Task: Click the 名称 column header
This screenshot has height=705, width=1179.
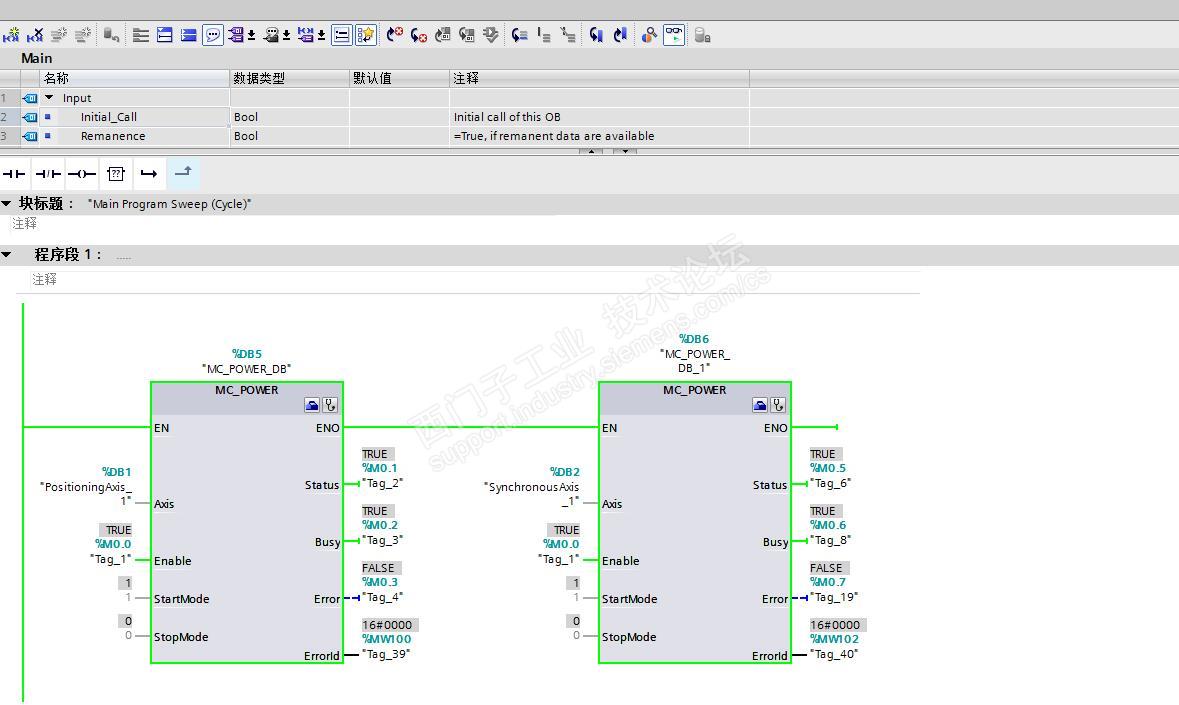Action: 134,78
